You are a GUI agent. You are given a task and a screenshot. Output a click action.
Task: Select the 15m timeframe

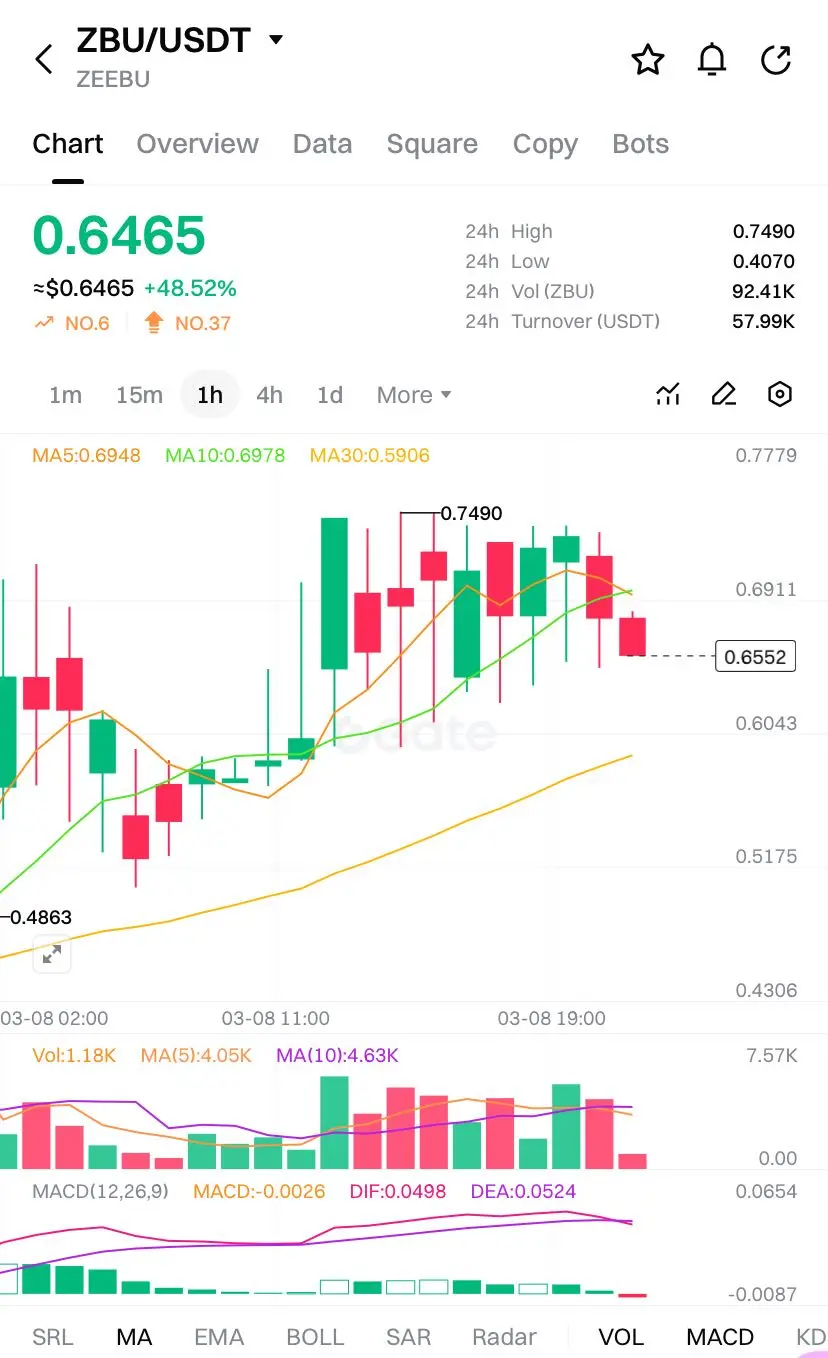click(139, 395)
